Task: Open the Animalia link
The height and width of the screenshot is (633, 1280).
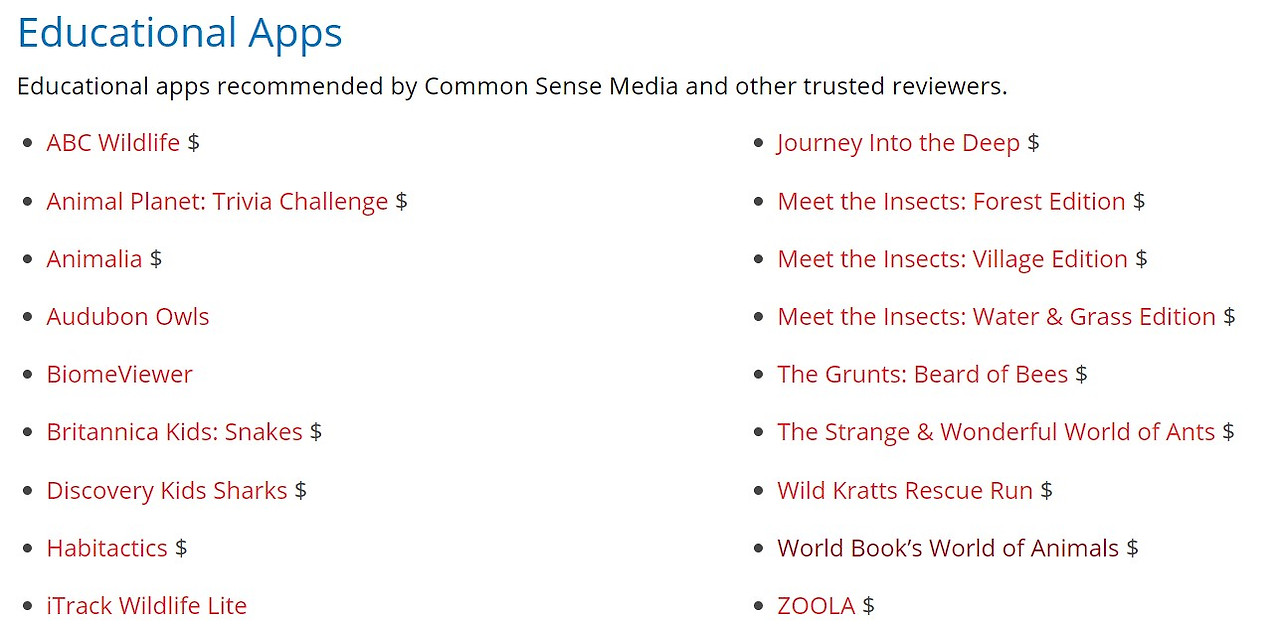Action: pyautogui.click(x=94, y=259)
